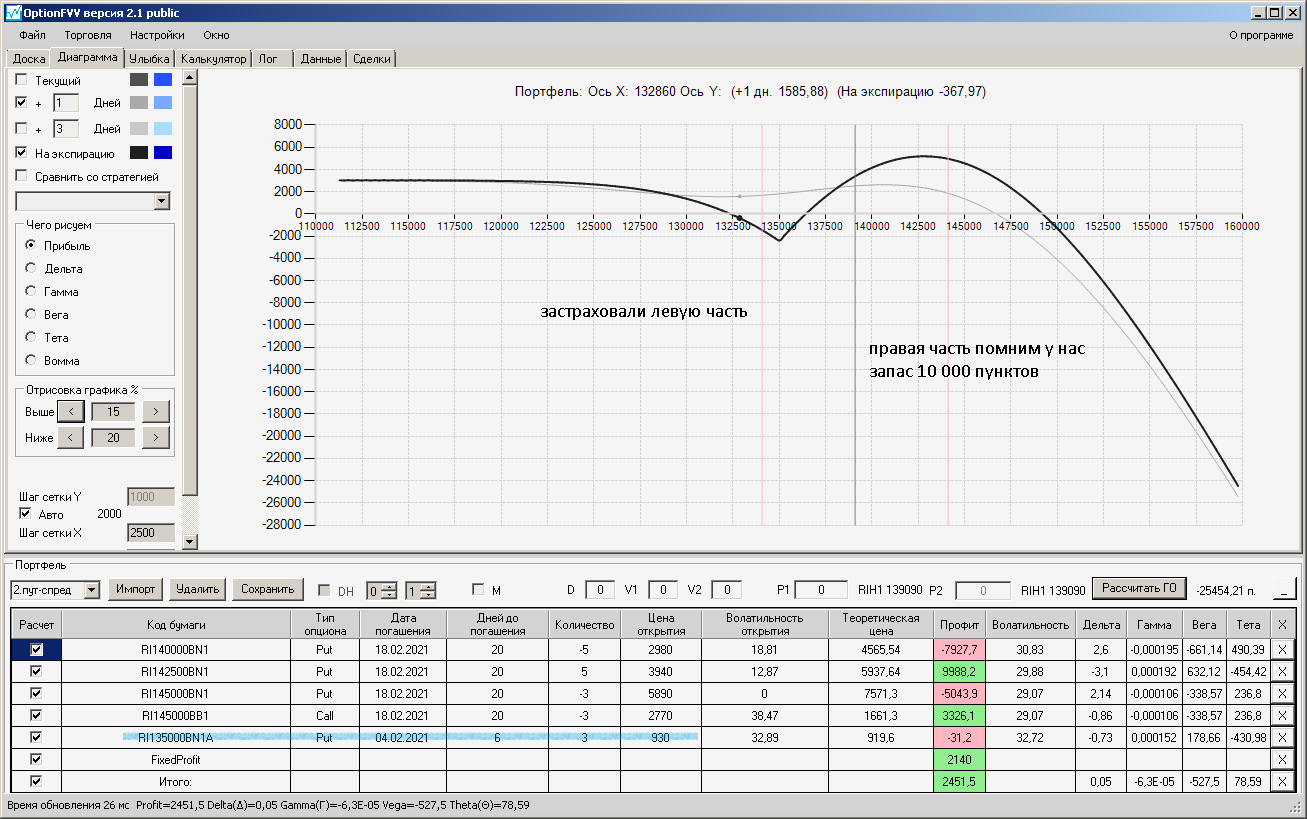Screen dimensions: 1307x819
Task: Open the 2.пут-спред portfolio dropdown
Action: click(x=92, y=590)
